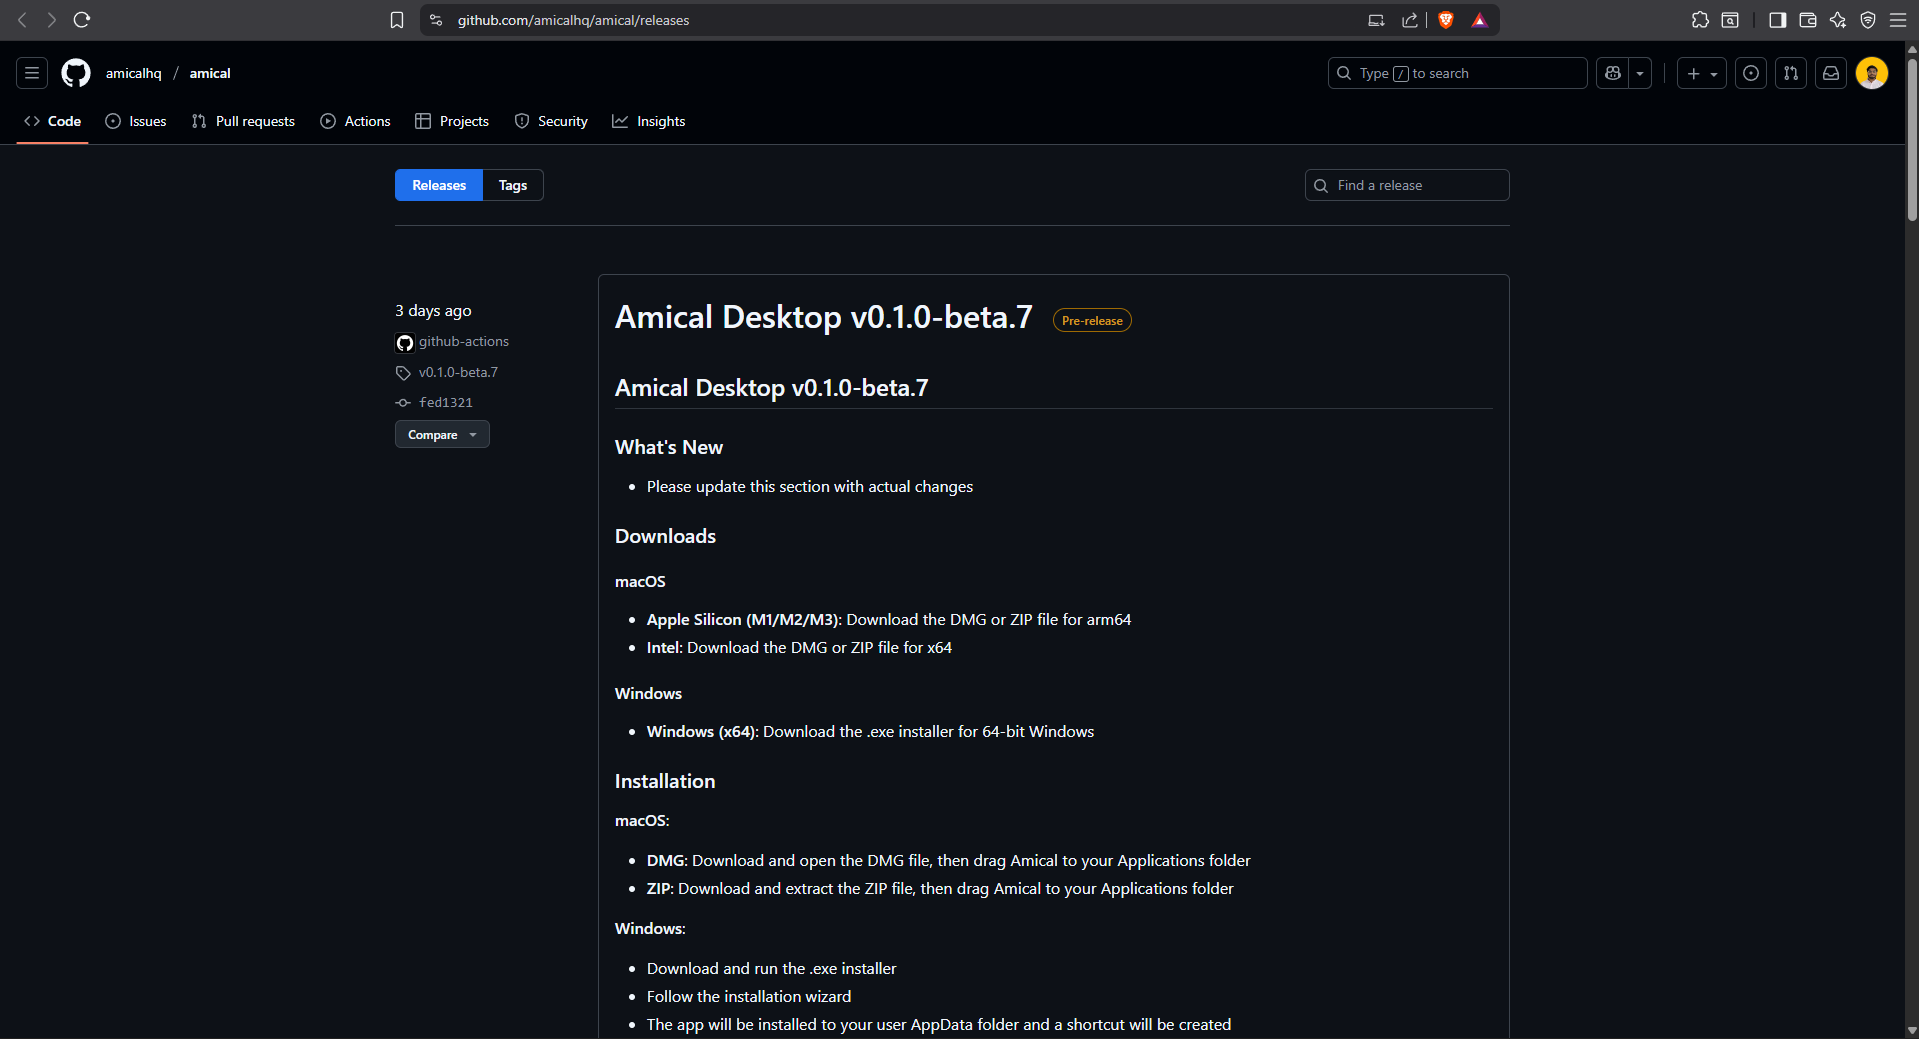Open the v0.1.0-beta.7 tag link
1919x1039 pixels.
(459, 372)
